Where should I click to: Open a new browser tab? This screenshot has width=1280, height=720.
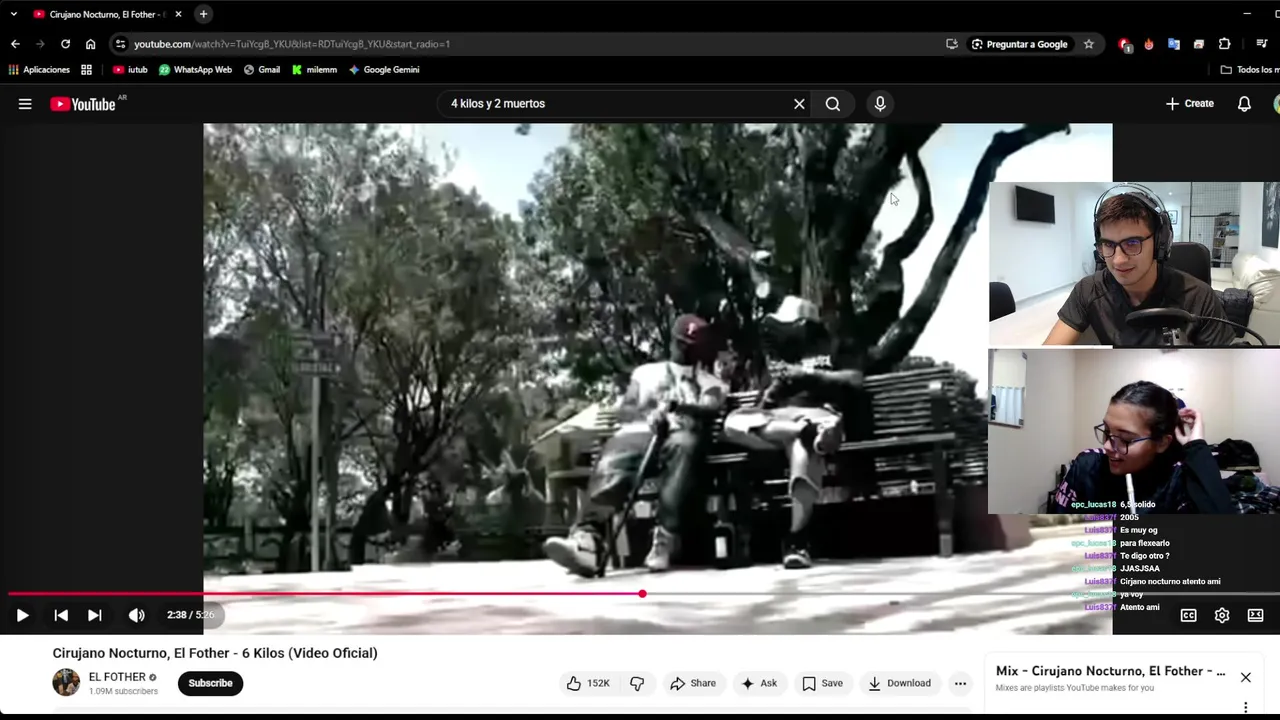click(x=203, y=14)
